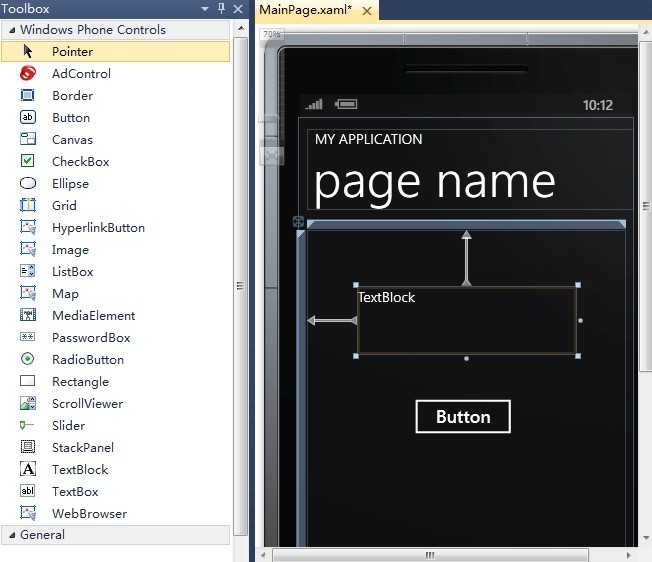This screenshot has height=562, width=652.
Task: Switch to the MainPage.xaml tab
Action: [306, 10]
